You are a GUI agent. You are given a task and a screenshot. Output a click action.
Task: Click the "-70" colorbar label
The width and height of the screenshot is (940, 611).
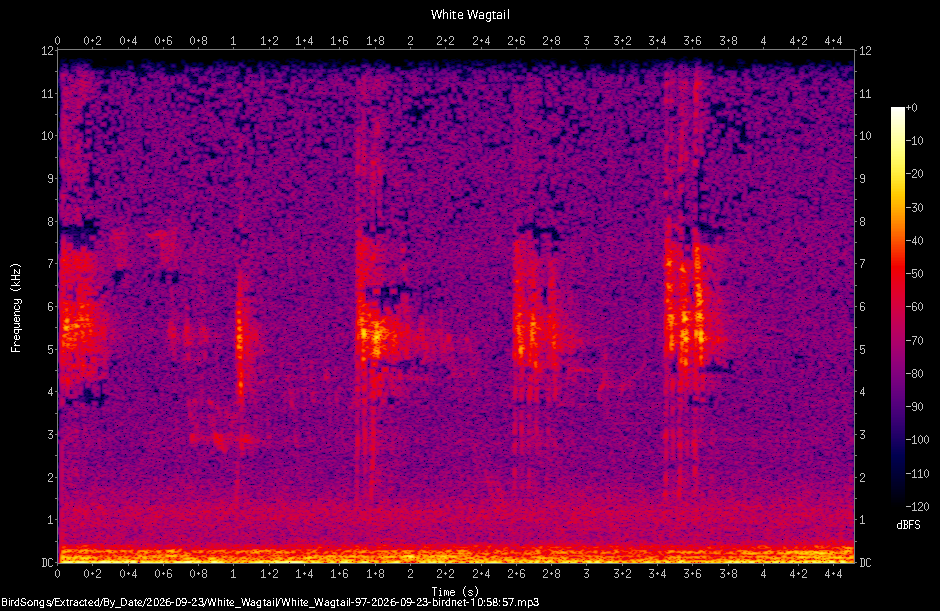click(x=914, y=341)
